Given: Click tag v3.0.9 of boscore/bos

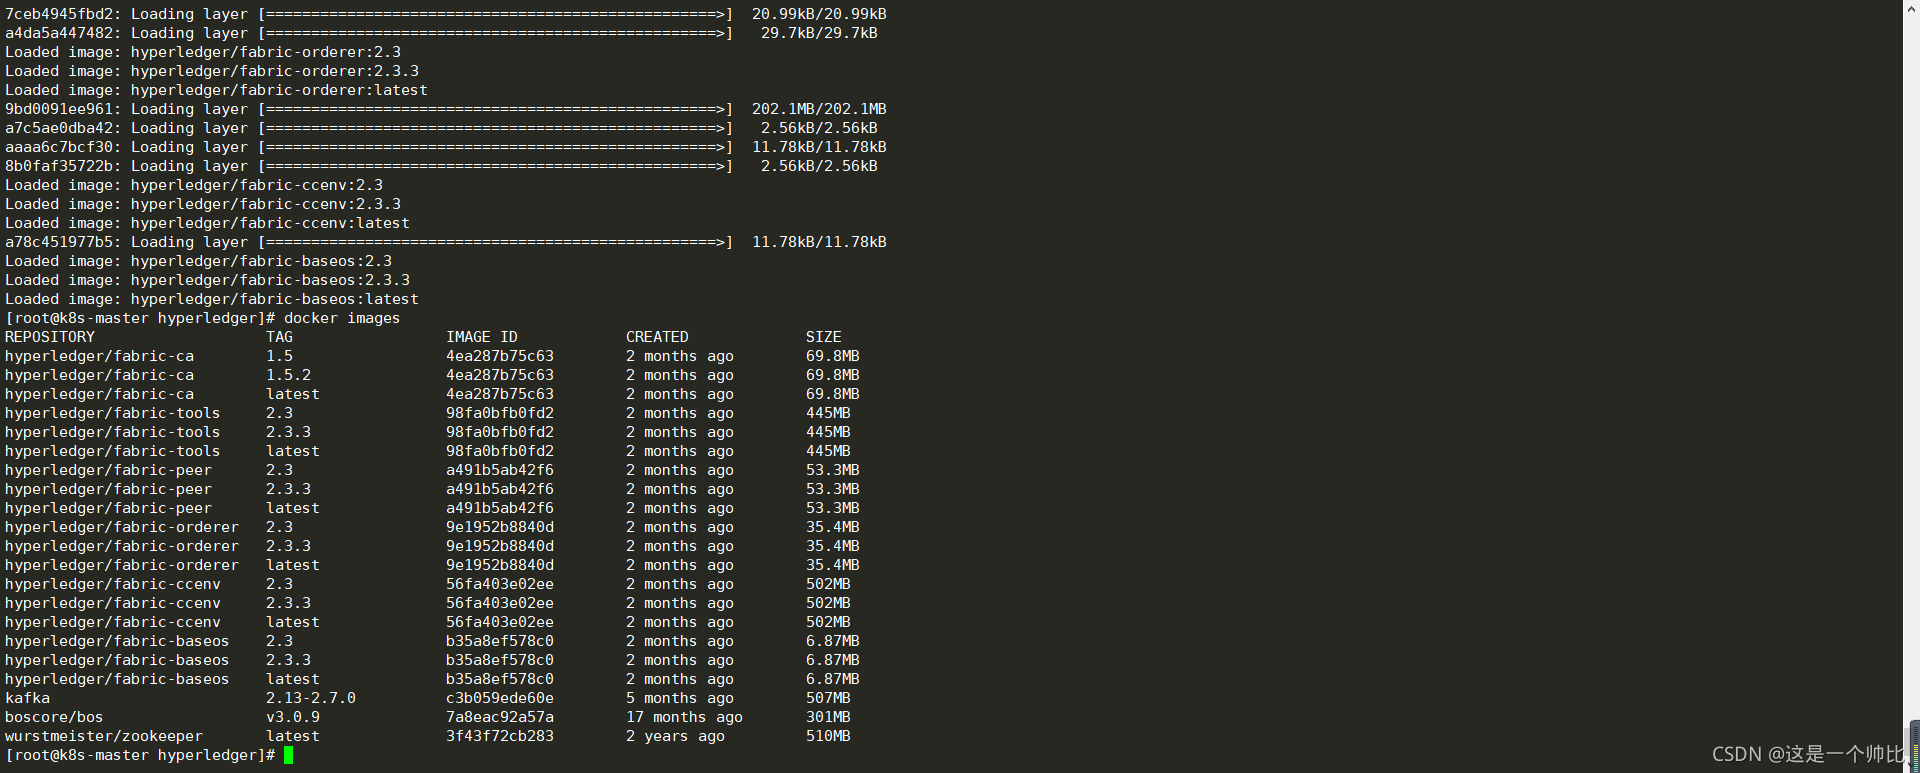Looking at the screenshot, I should (x=293, y=717).
